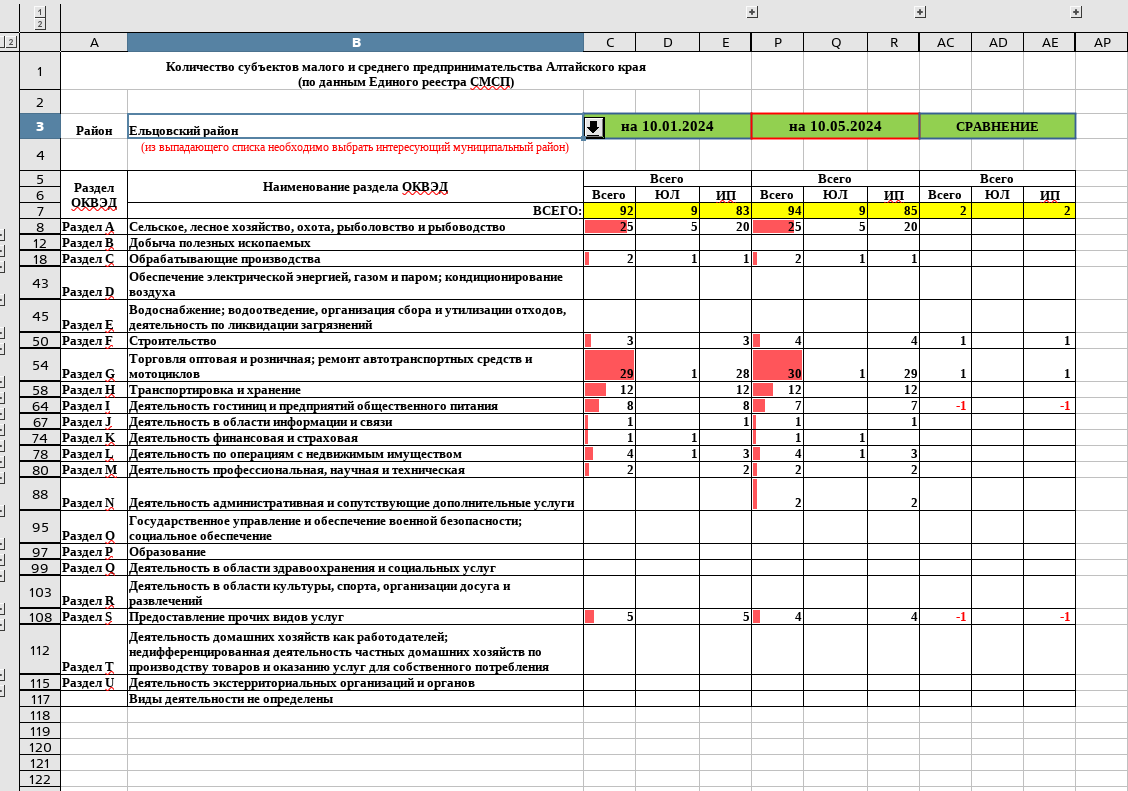Click the yellow total cell with 83

click(725, 211)
